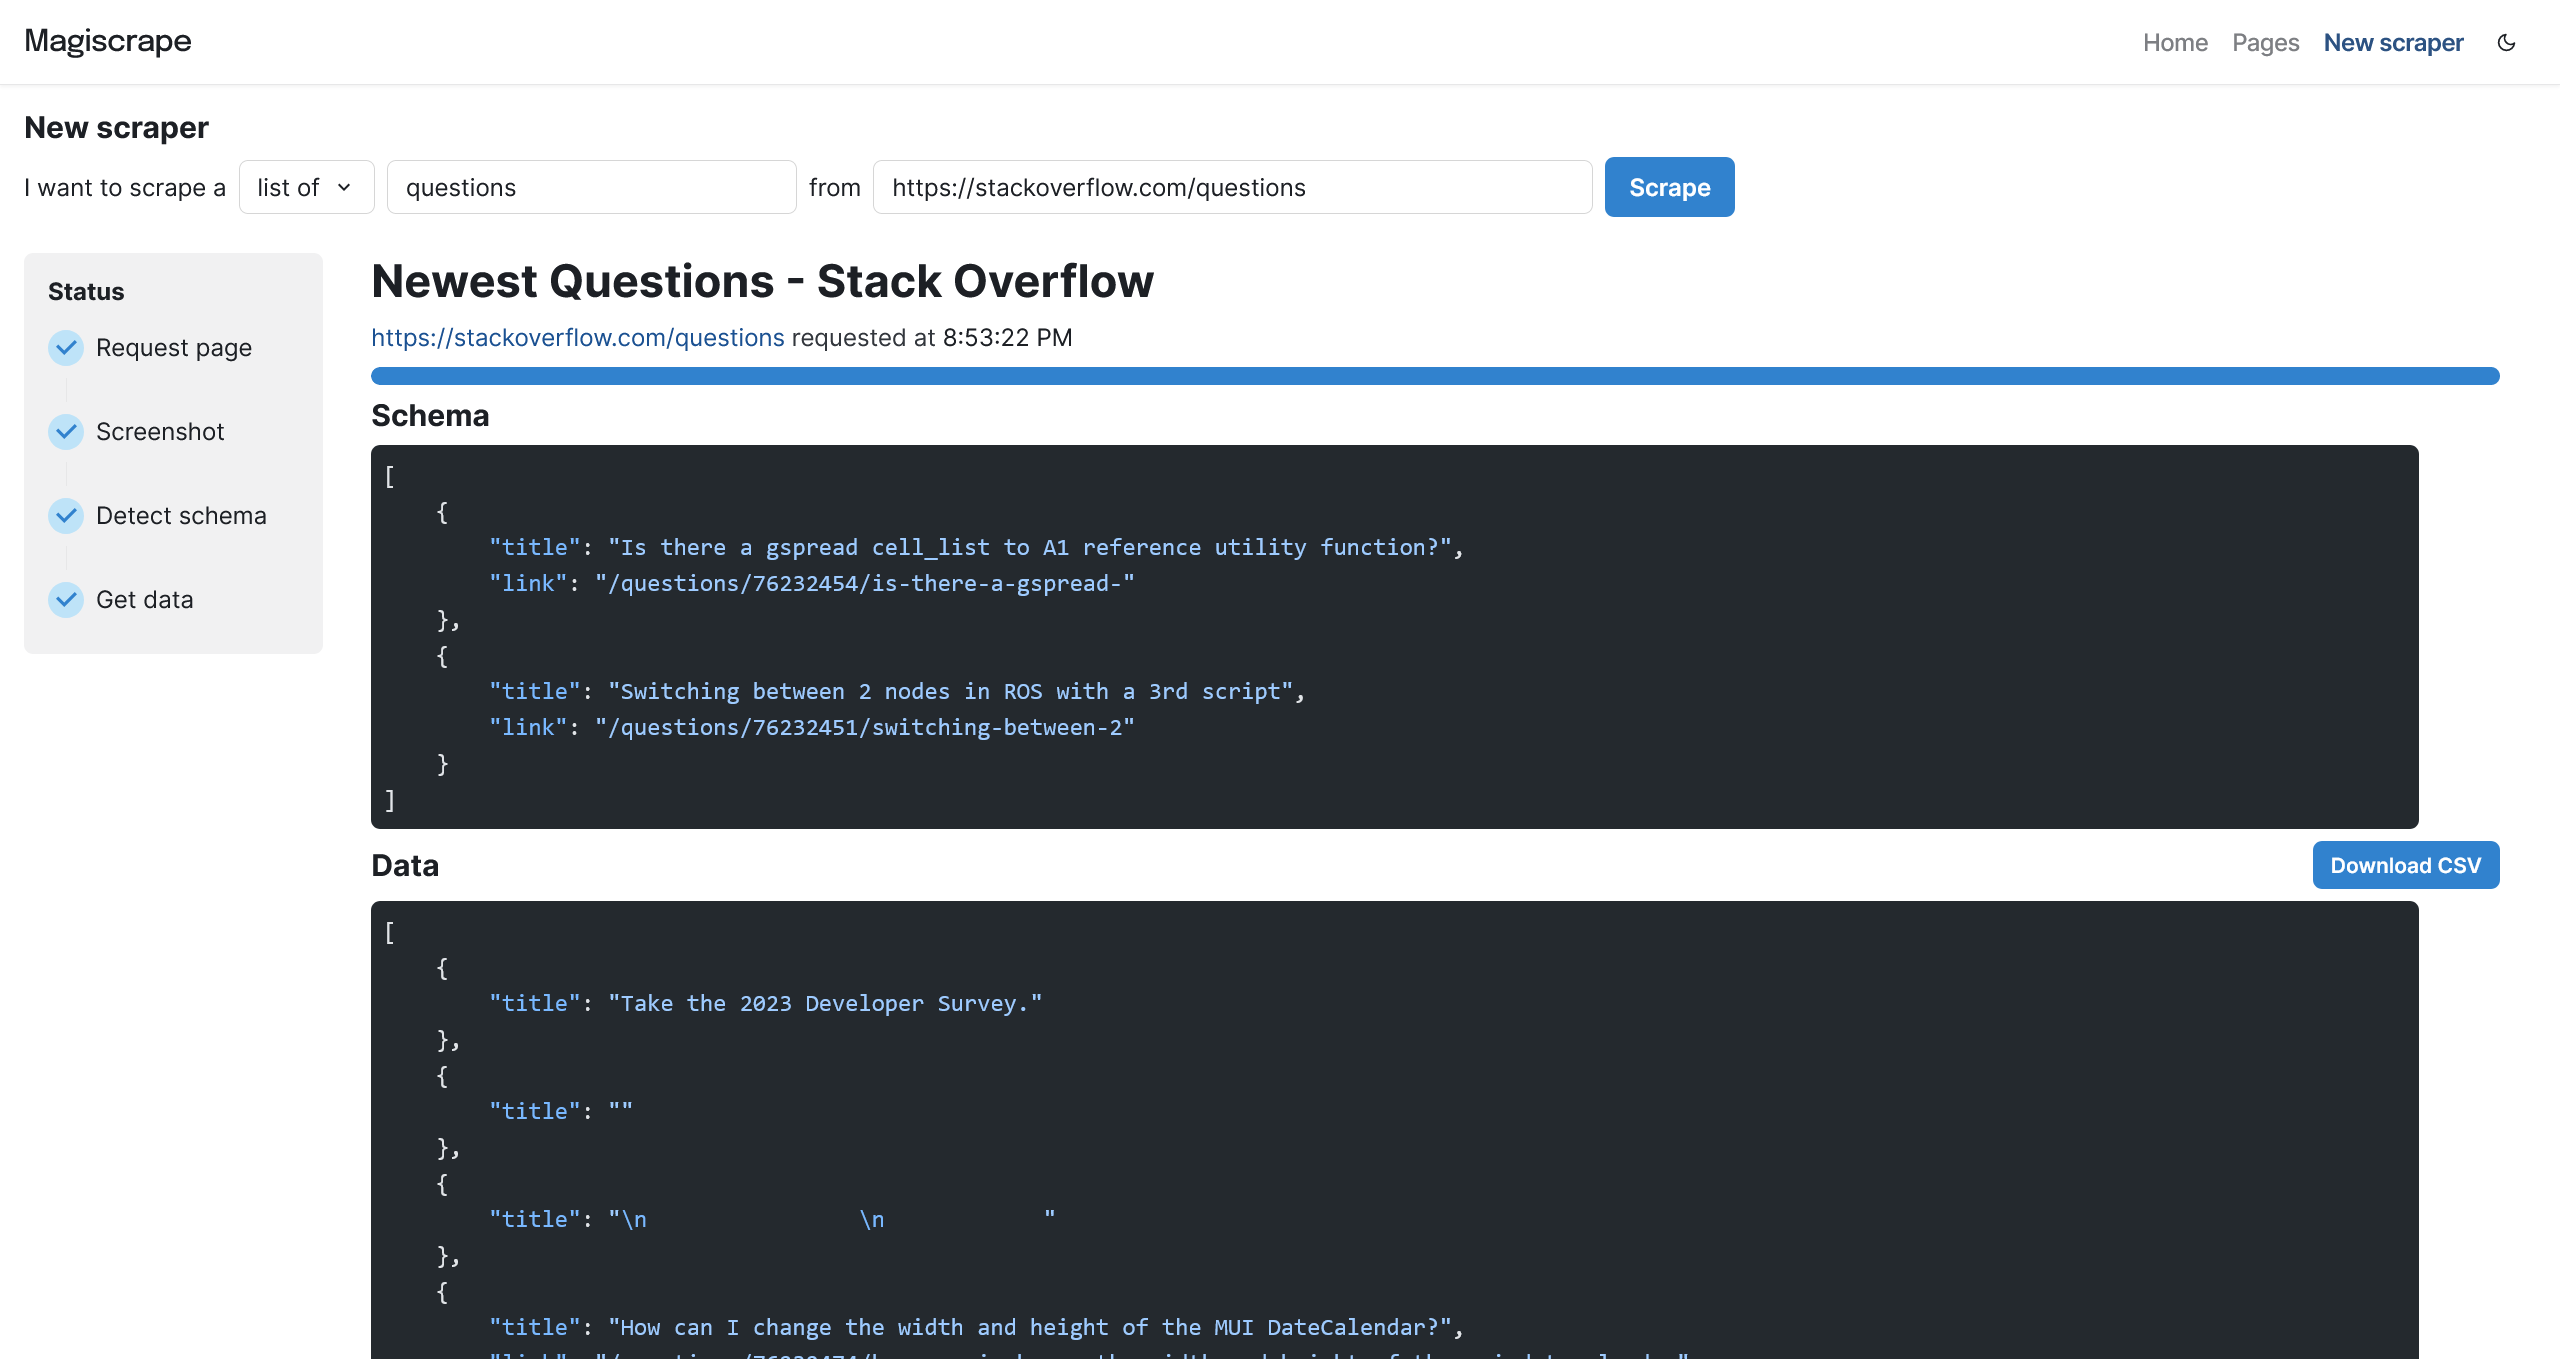Open the stackoverflow.com/questions link

tap(577, 338)
